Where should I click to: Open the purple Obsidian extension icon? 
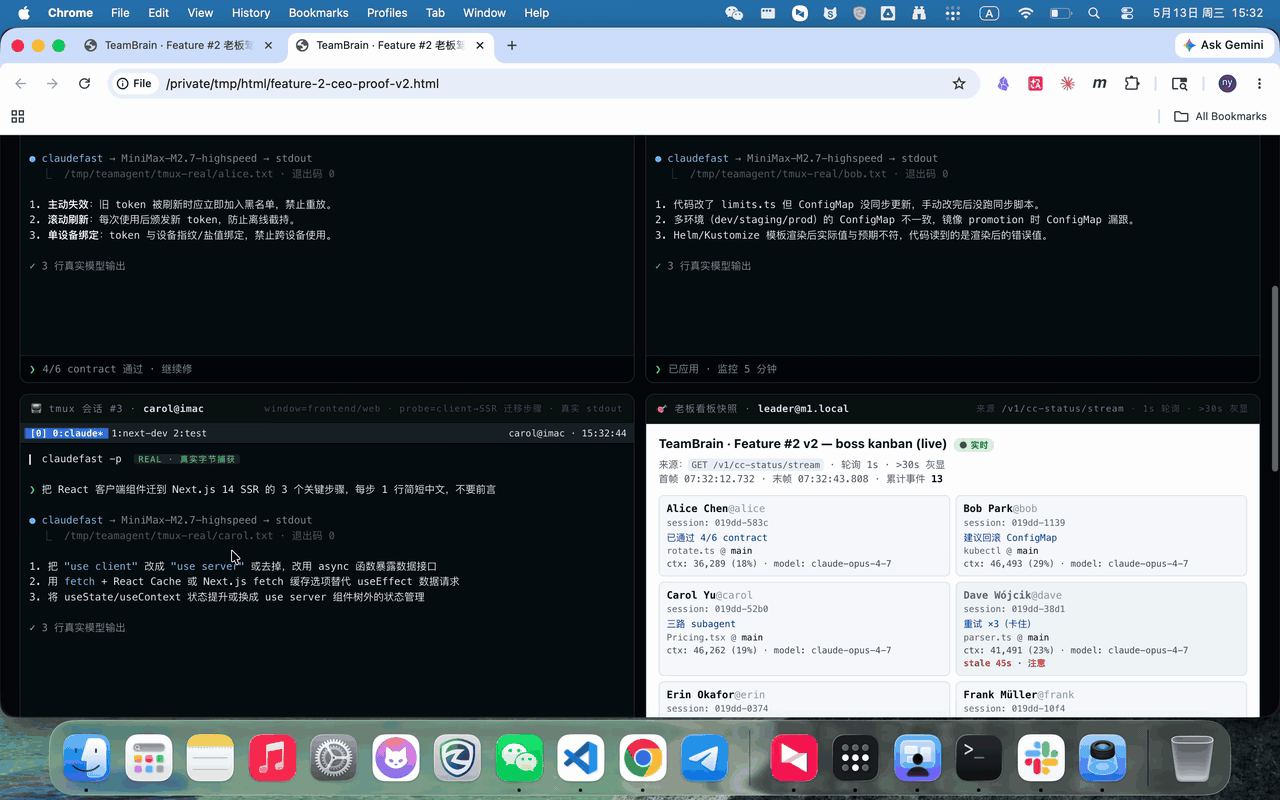click(x=1003, y=84)
